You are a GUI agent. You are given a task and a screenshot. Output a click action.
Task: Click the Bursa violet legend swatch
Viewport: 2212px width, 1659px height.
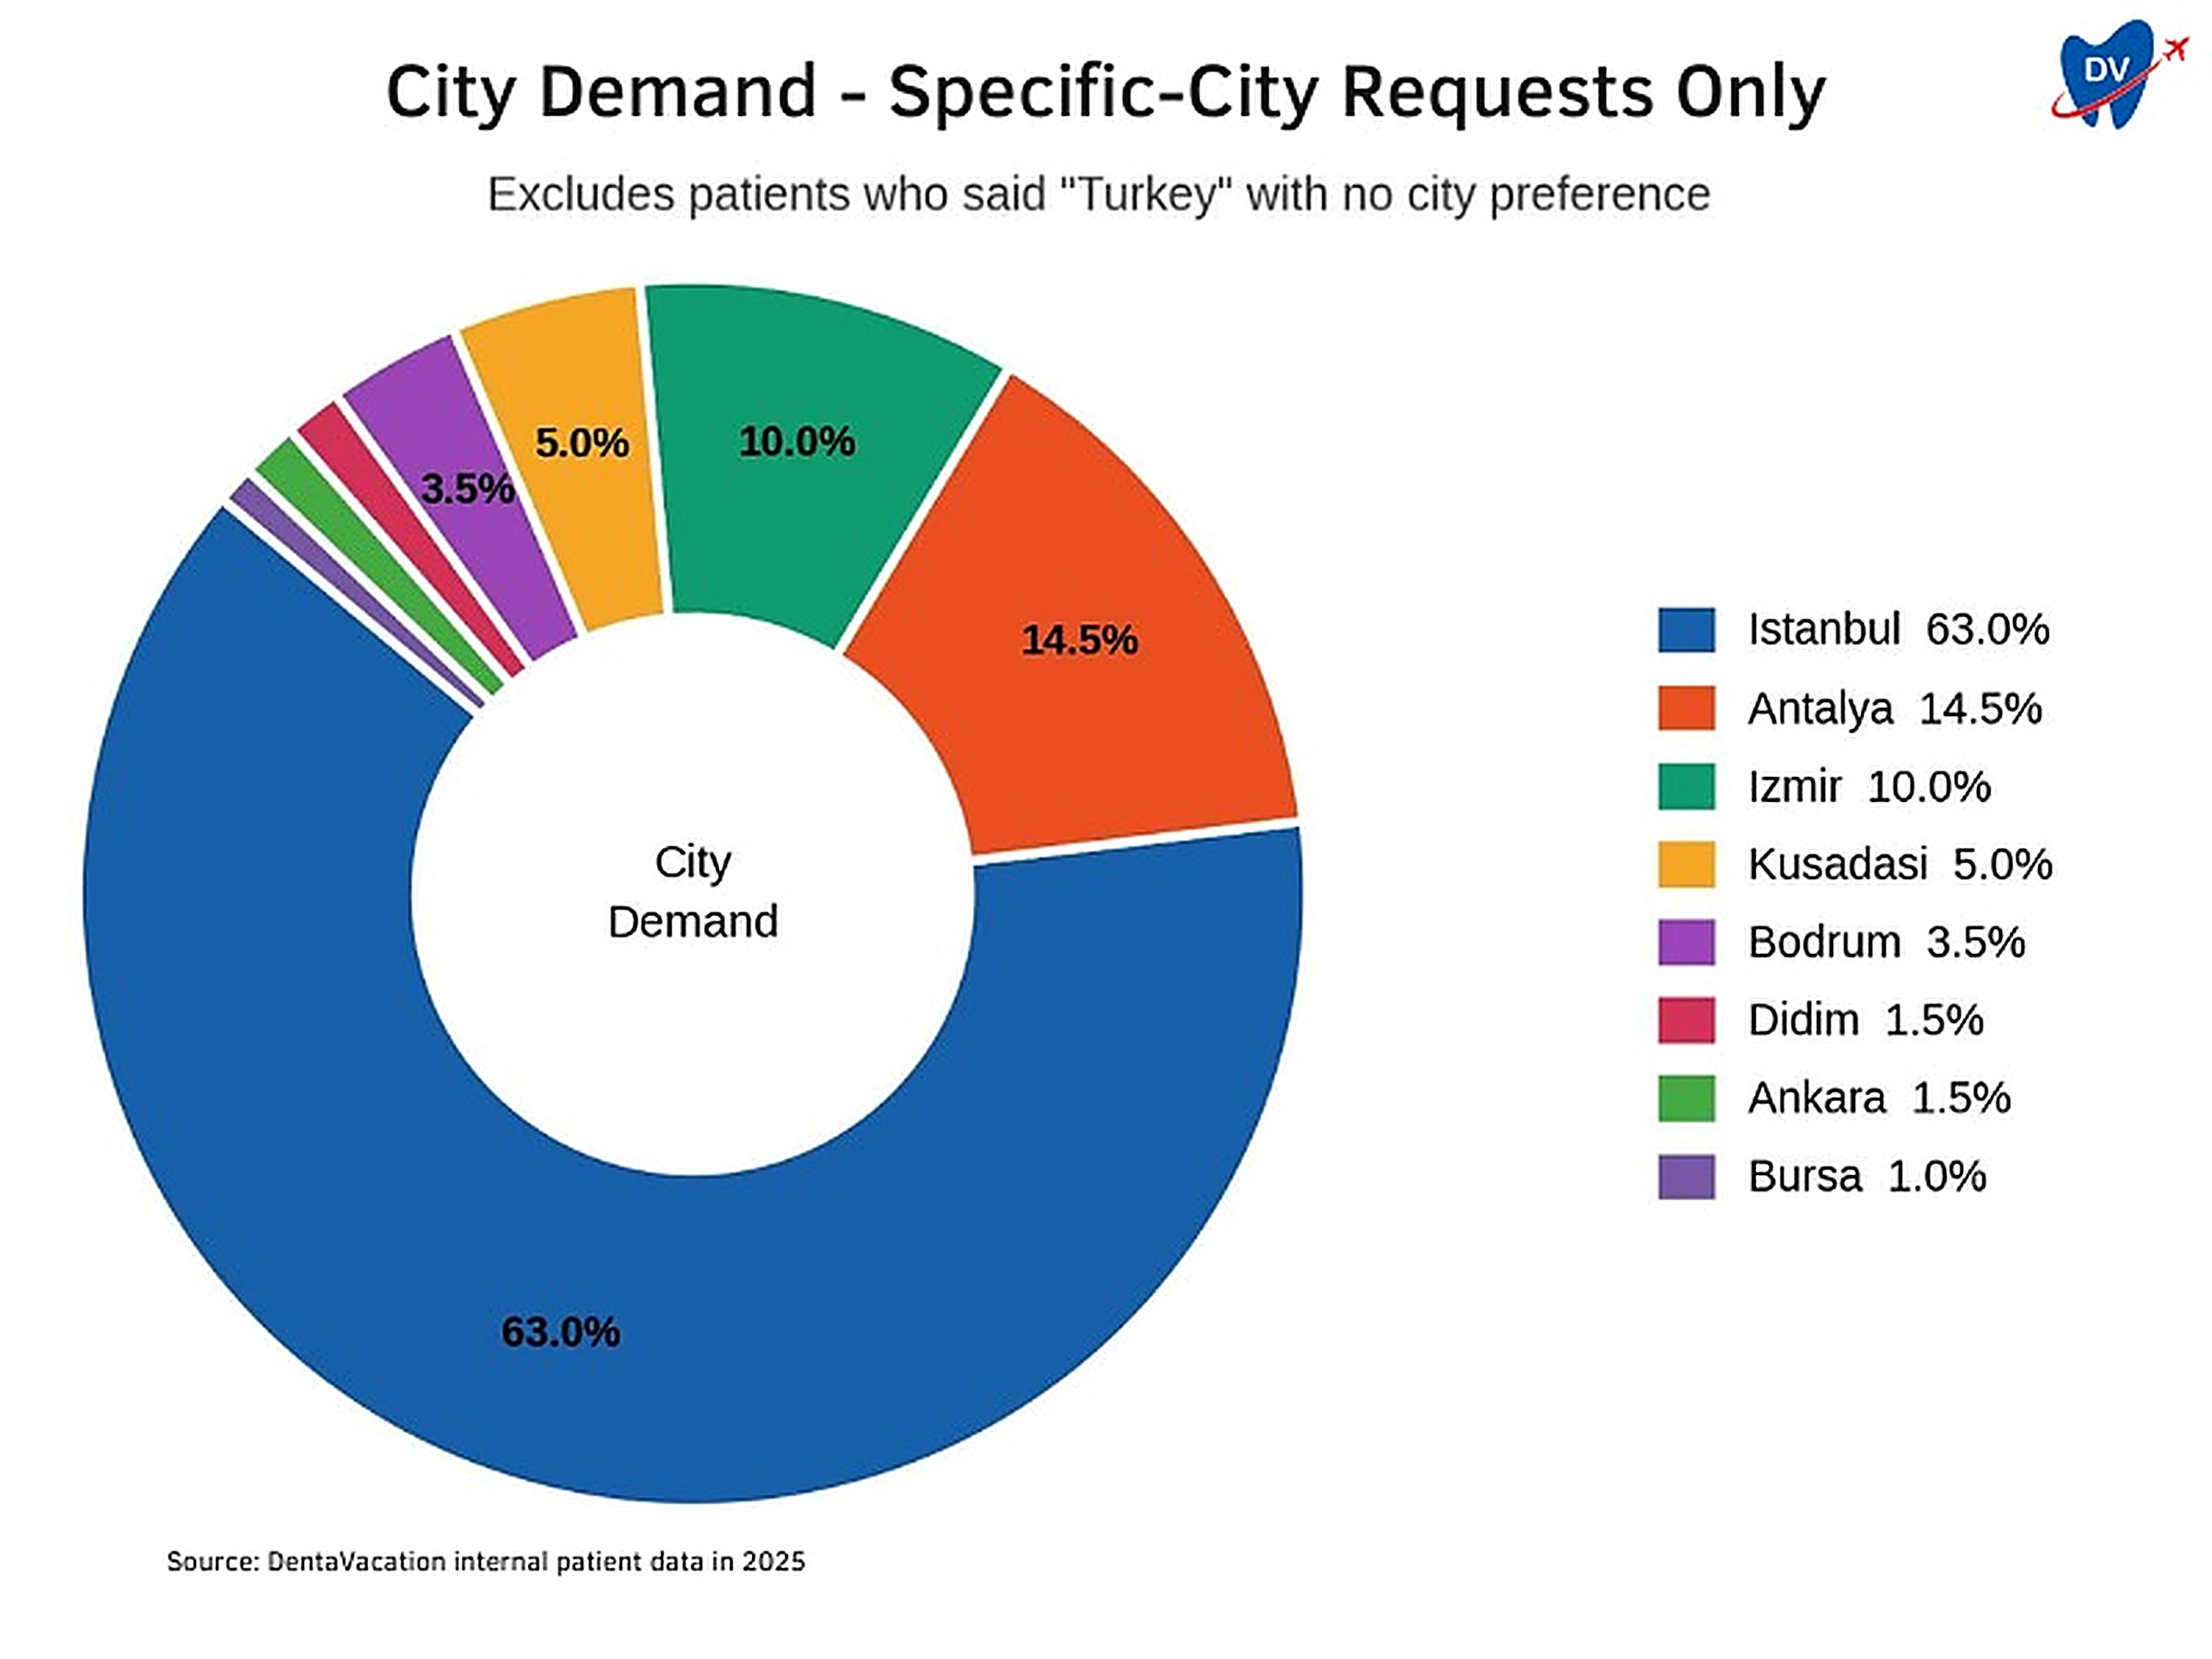coord(1686,1176)
